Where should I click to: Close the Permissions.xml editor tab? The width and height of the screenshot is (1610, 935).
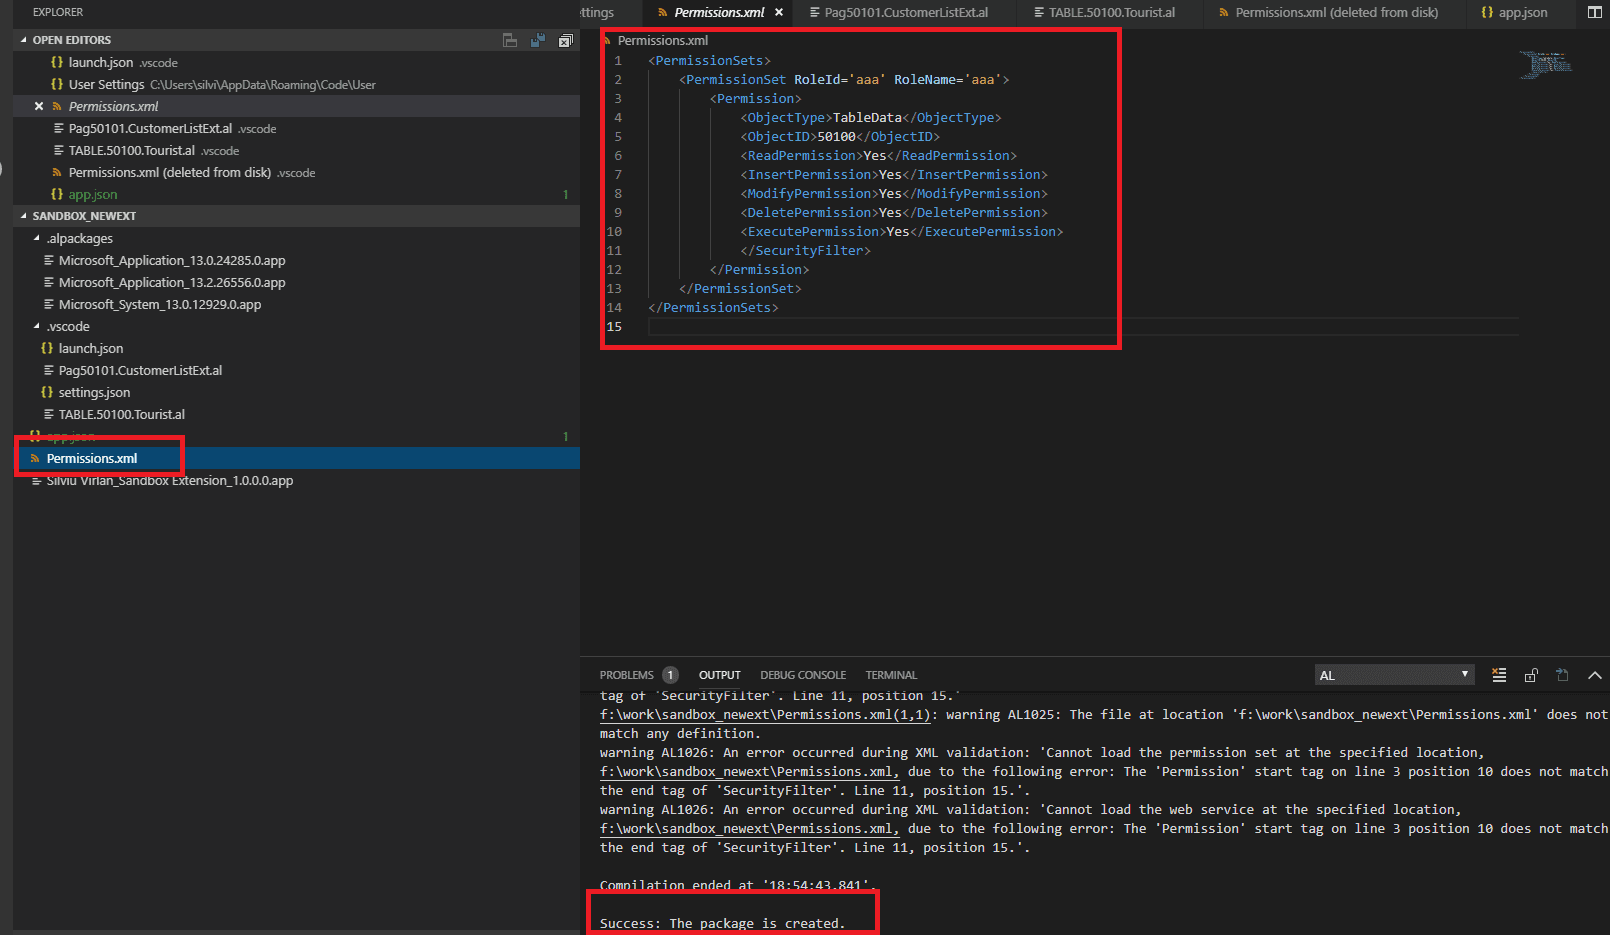click(x=779, y=12)
